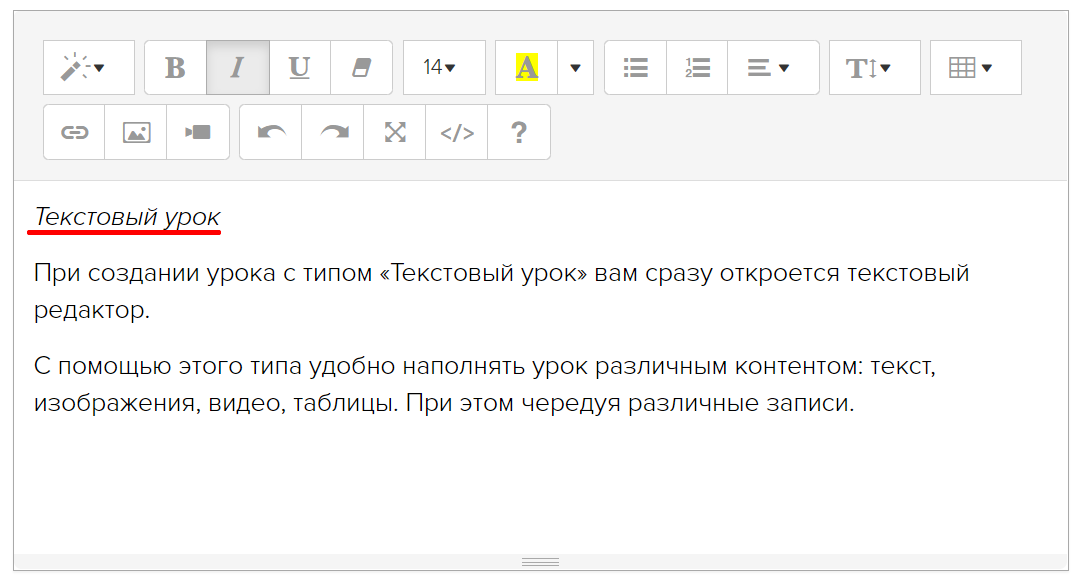Open the paragraph alignment dropdown
The image size is (1080, 580).
pos(772,68)
